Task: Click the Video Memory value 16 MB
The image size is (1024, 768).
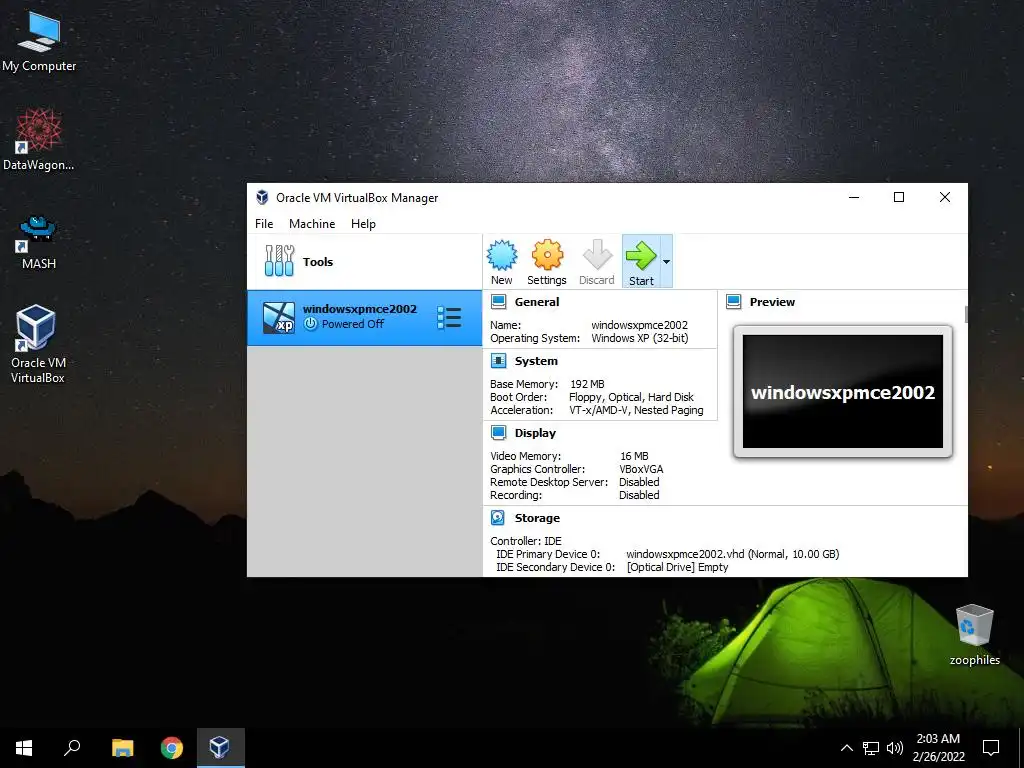Action: pos(634,456)
